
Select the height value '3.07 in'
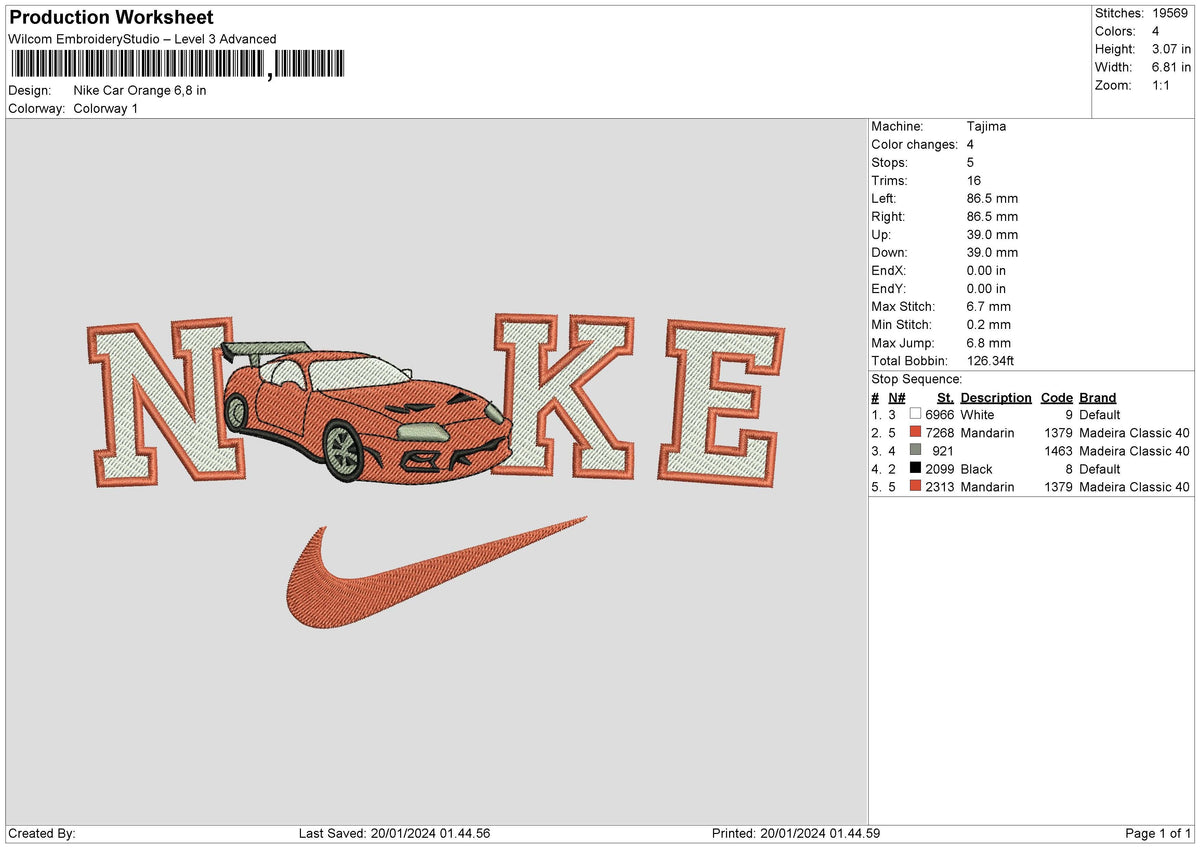click(x=1170, y=49)
